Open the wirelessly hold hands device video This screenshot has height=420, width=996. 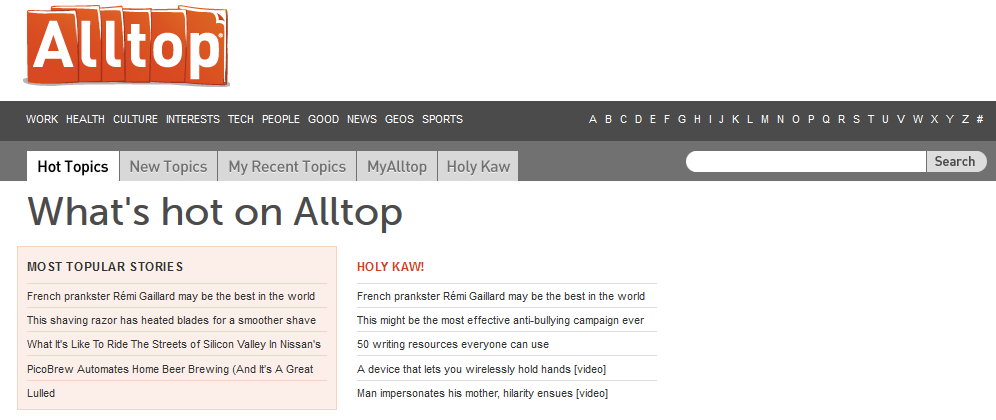pos(481,369)
